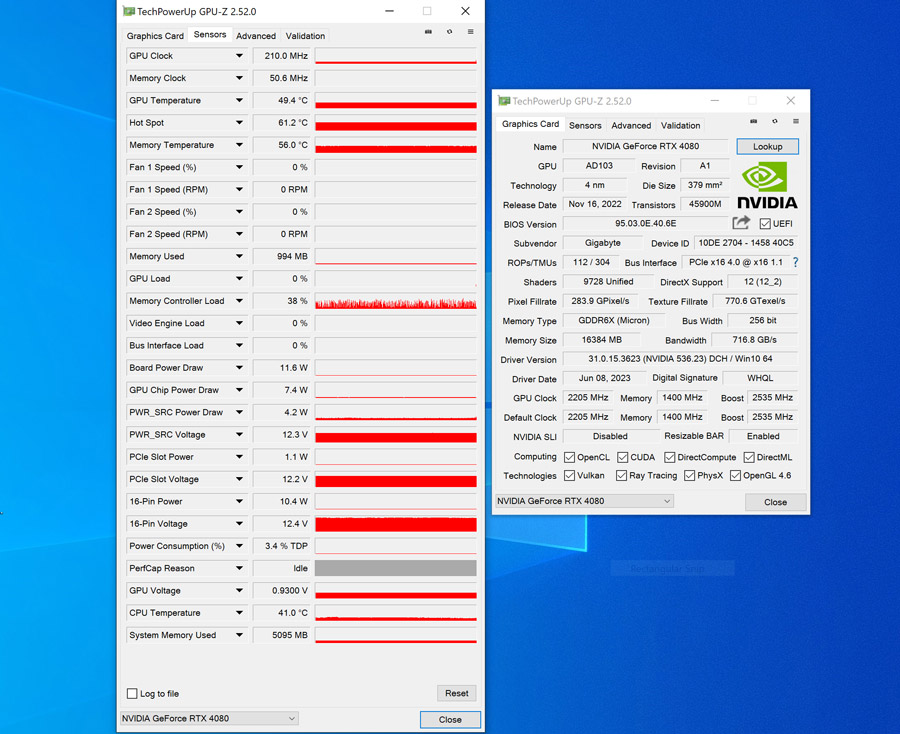The height and width of the screenshot is (734, 900).
Task: Click System Memory Used 5095 MB value
Action: click(x=281, y=635)
